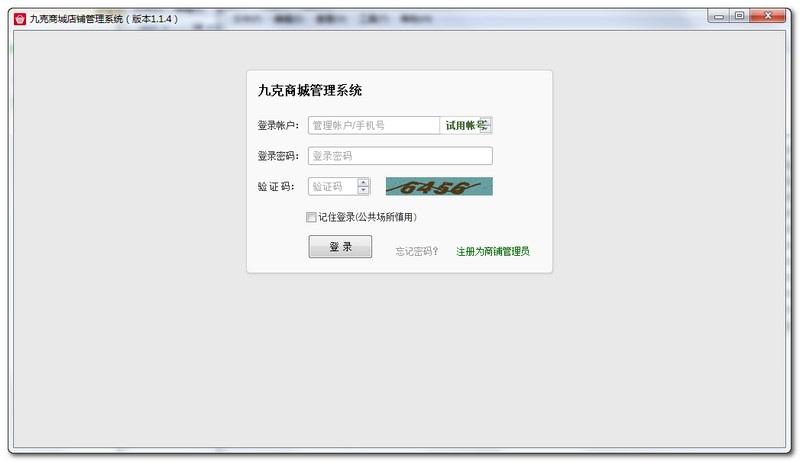The width and height of the screenshot is (800, 462).
Task: Click the 登录密码: label text
Action: pos(278,156)
